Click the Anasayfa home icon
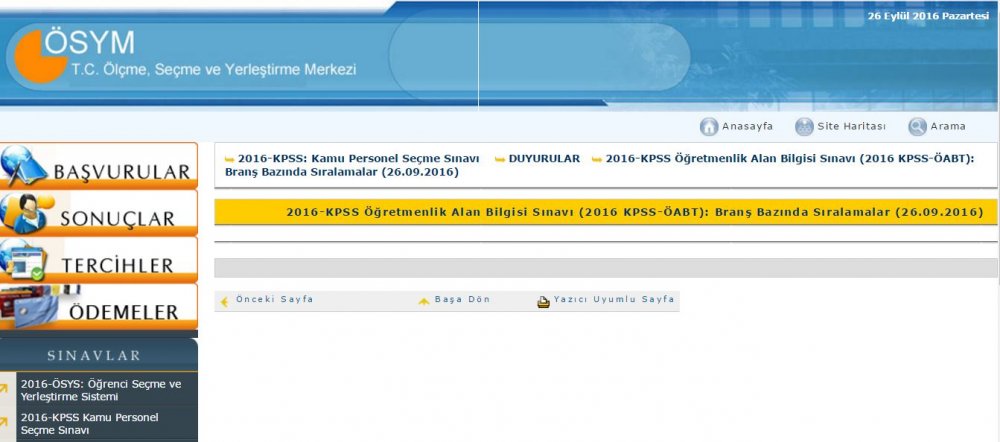 coord(709,127)
